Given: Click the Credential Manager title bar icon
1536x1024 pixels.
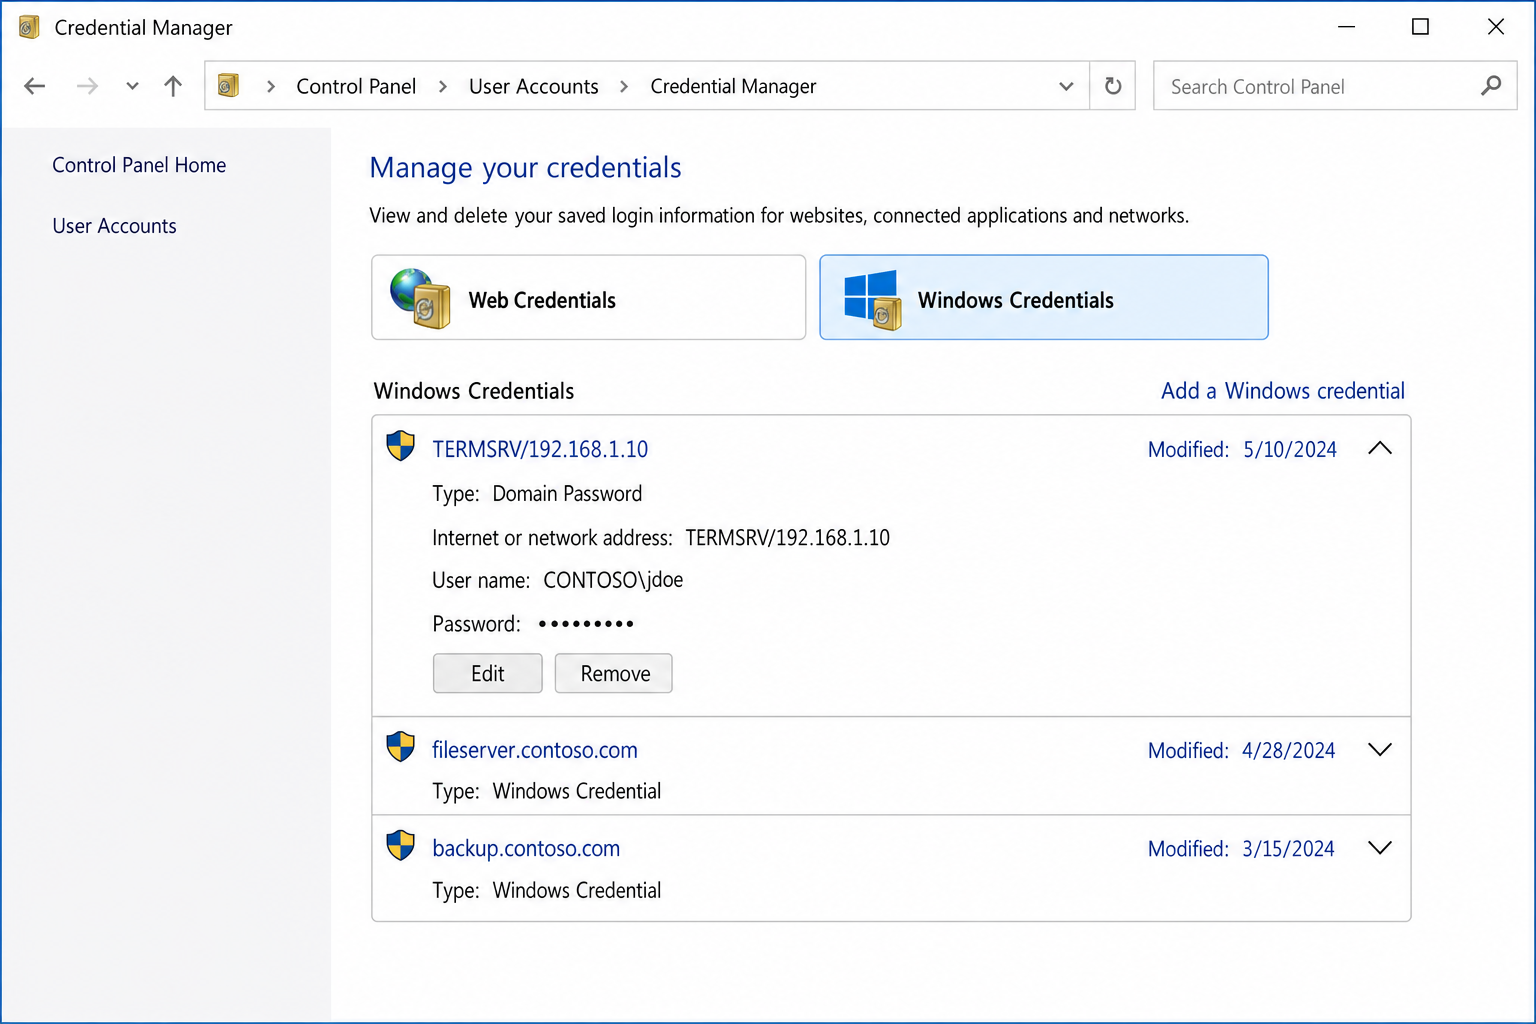Looking at the screenshot, I should coord(29,27).
